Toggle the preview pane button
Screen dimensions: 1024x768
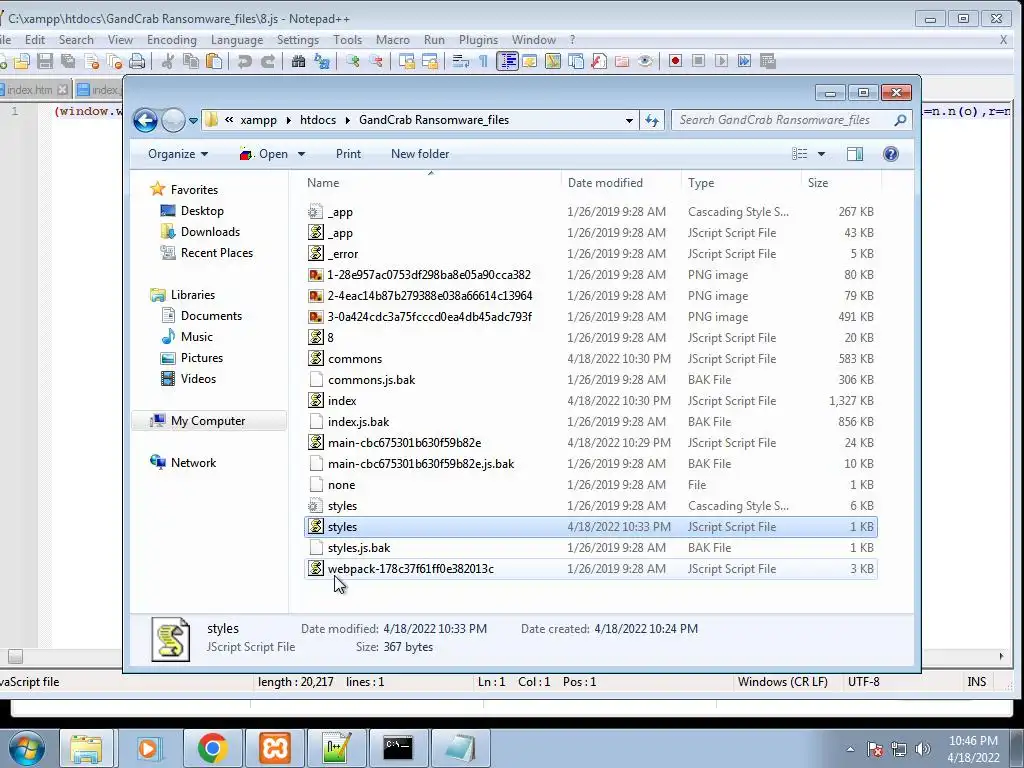[855, 154]
